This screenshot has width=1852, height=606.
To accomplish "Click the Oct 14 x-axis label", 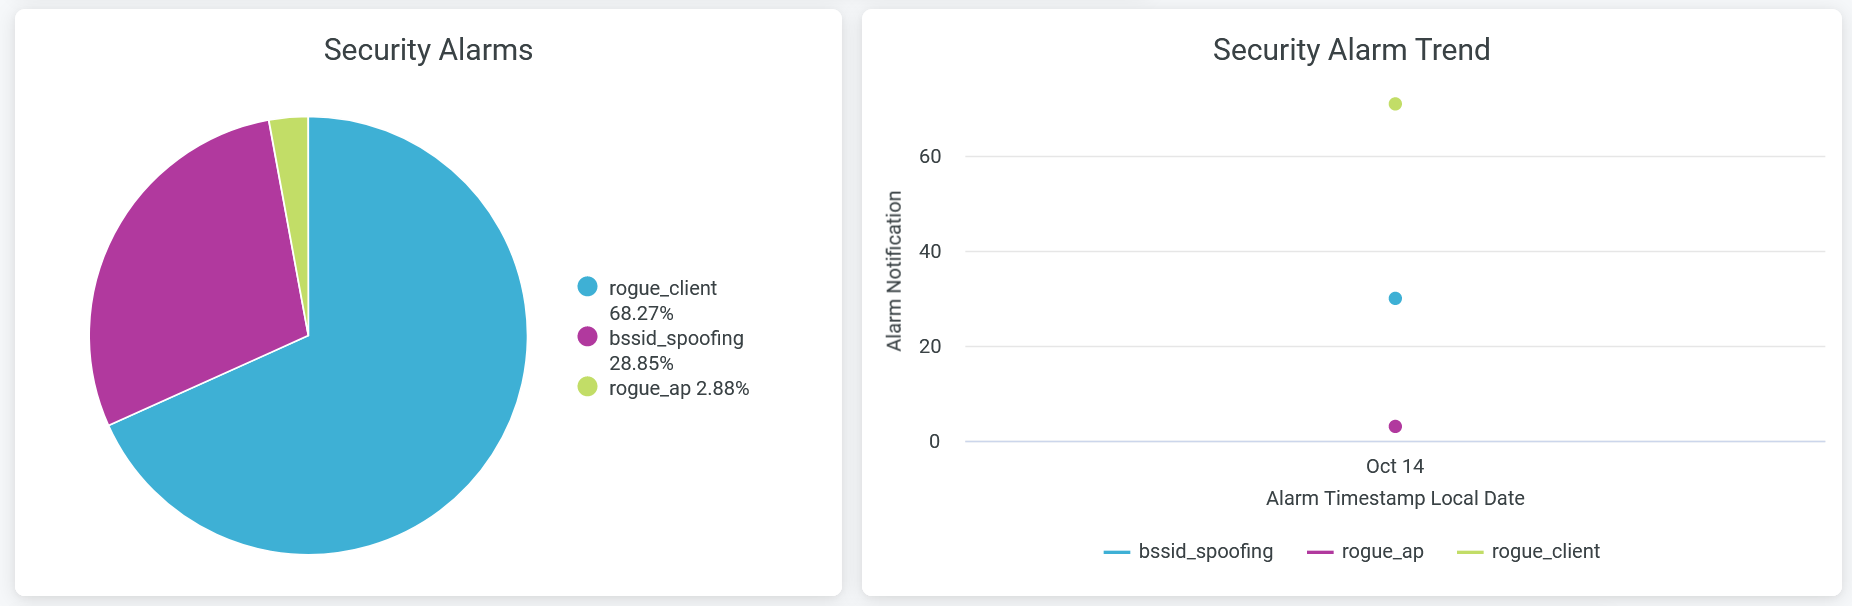I will point(1395,467).
